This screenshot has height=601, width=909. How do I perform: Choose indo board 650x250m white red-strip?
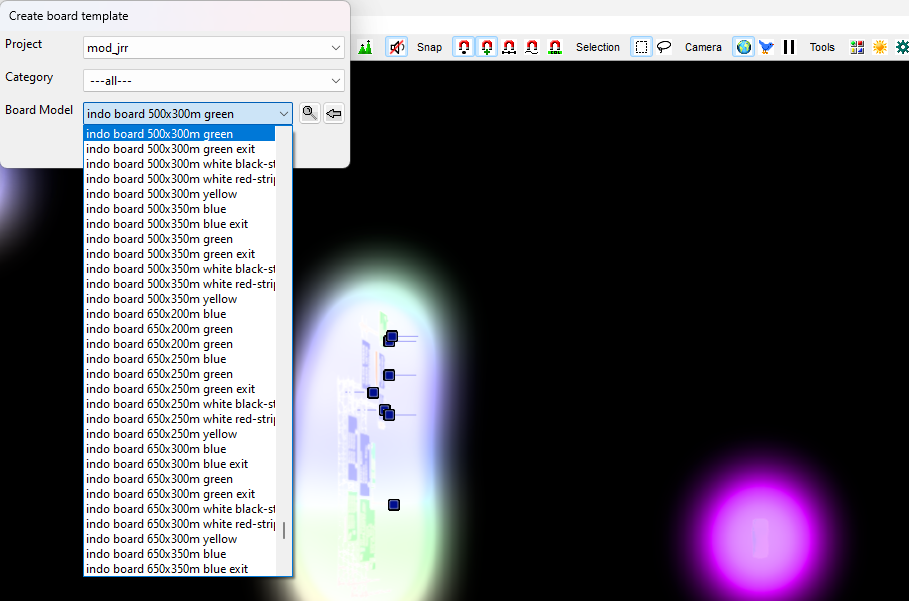pyautogui.click(x=180, y=419)
